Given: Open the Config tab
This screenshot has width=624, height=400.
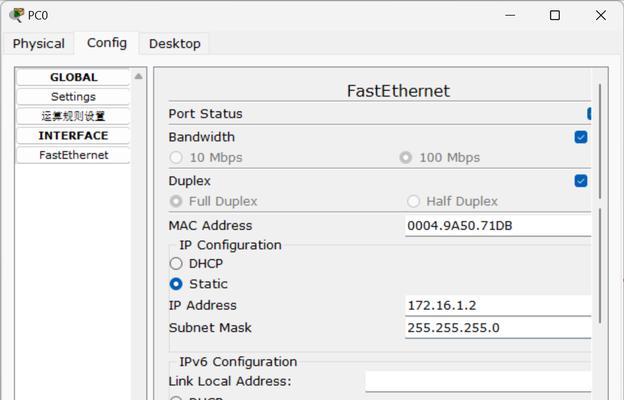Looking at the screenshot, I should tap(107, 43).
